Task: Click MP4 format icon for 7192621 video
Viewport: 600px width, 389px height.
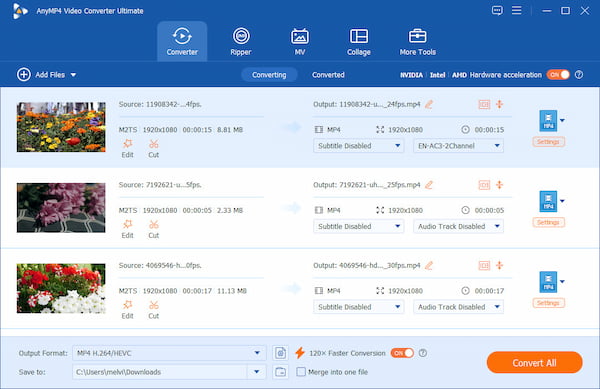Action: click(548, 201)
